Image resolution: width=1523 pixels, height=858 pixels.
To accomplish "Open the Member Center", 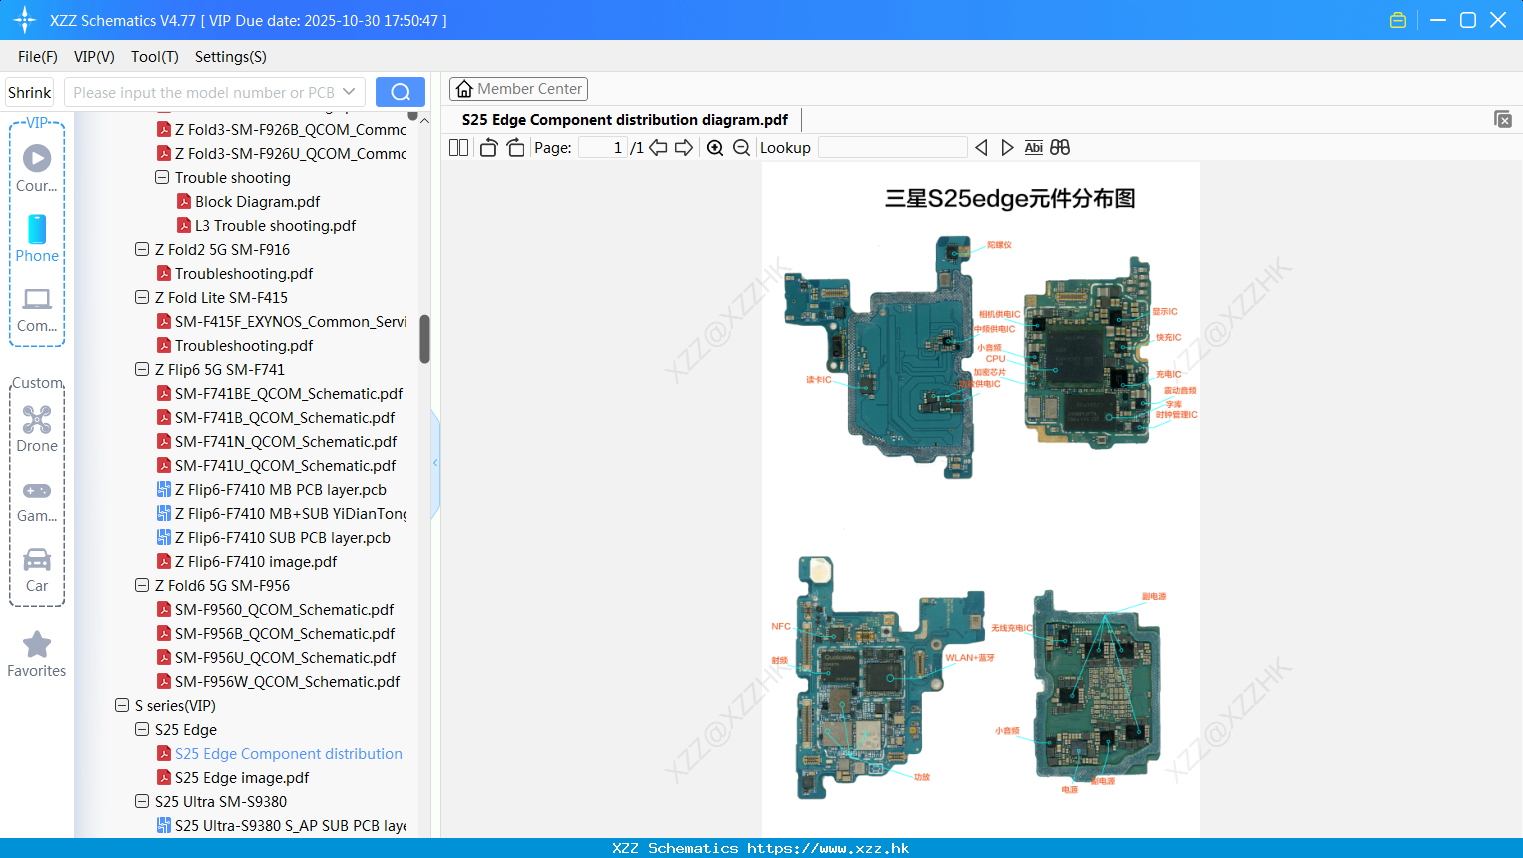I will pyautogui.click(x=518, y=89).
